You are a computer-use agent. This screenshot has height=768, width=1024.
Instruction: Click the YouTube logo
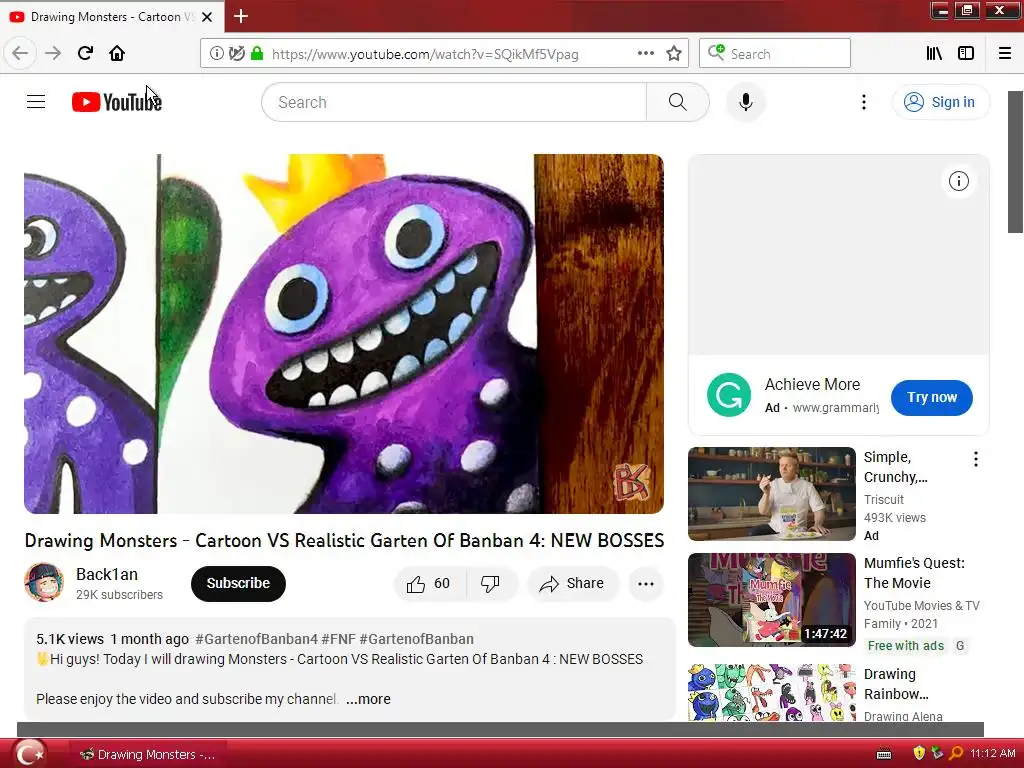tap(117, 102)
